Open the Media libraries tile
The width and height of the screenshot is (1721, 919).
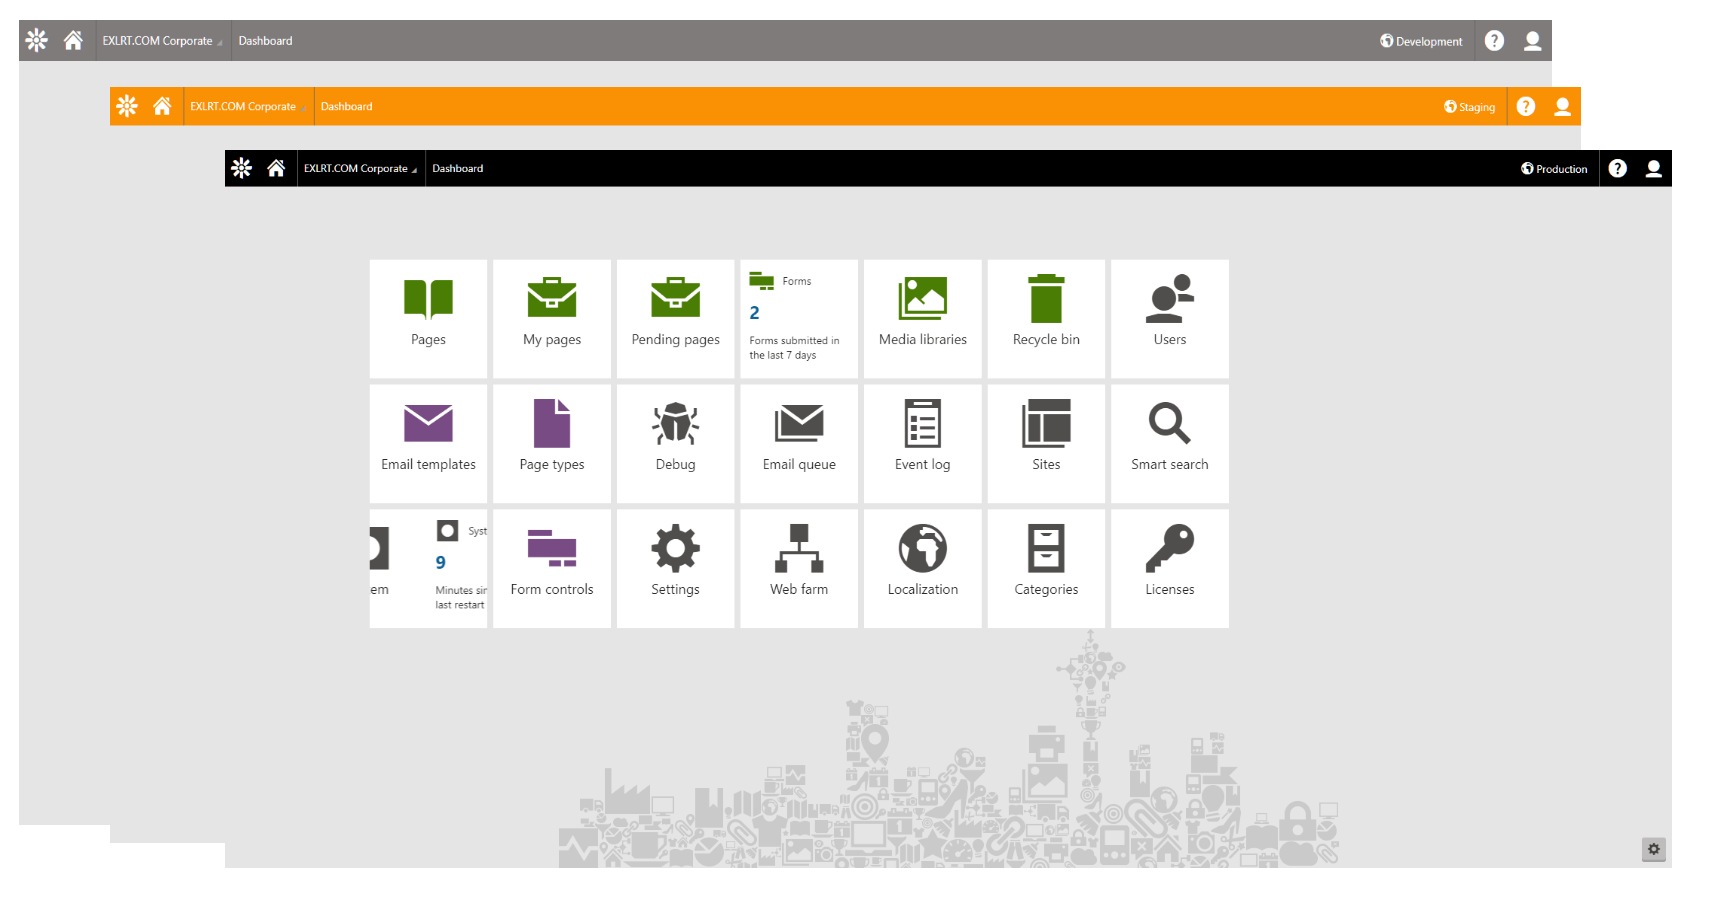[x=922, y=319]
